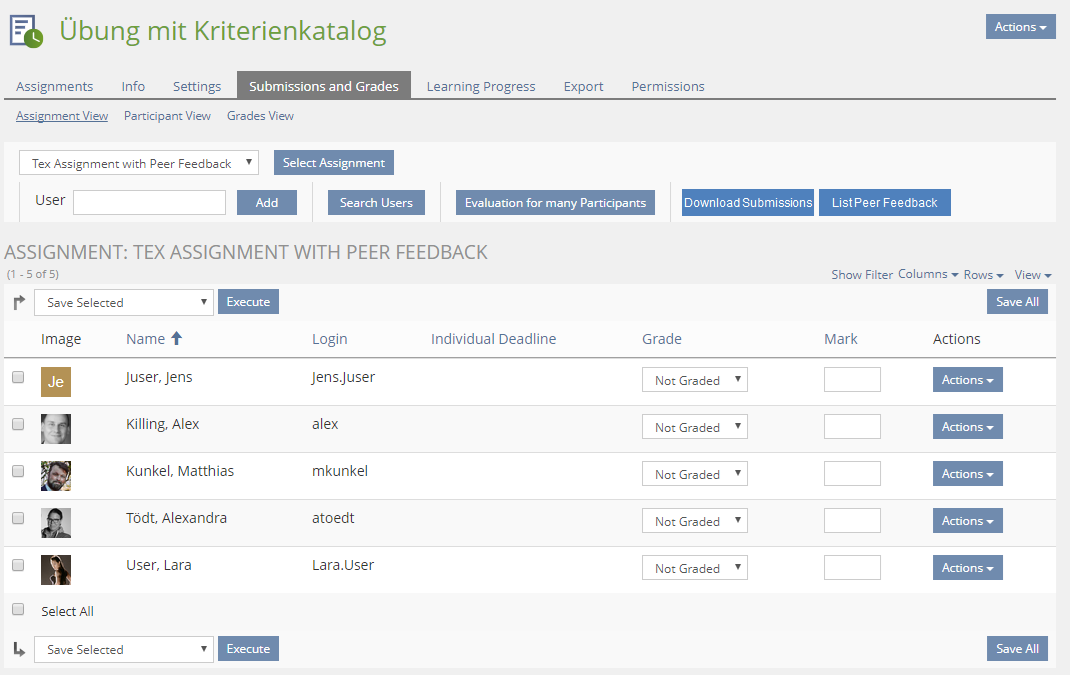The width and height of the screenshot is (1070, 675).
Task: Tick the checkbox for Juser, Jens
Action: pos(18,378)
